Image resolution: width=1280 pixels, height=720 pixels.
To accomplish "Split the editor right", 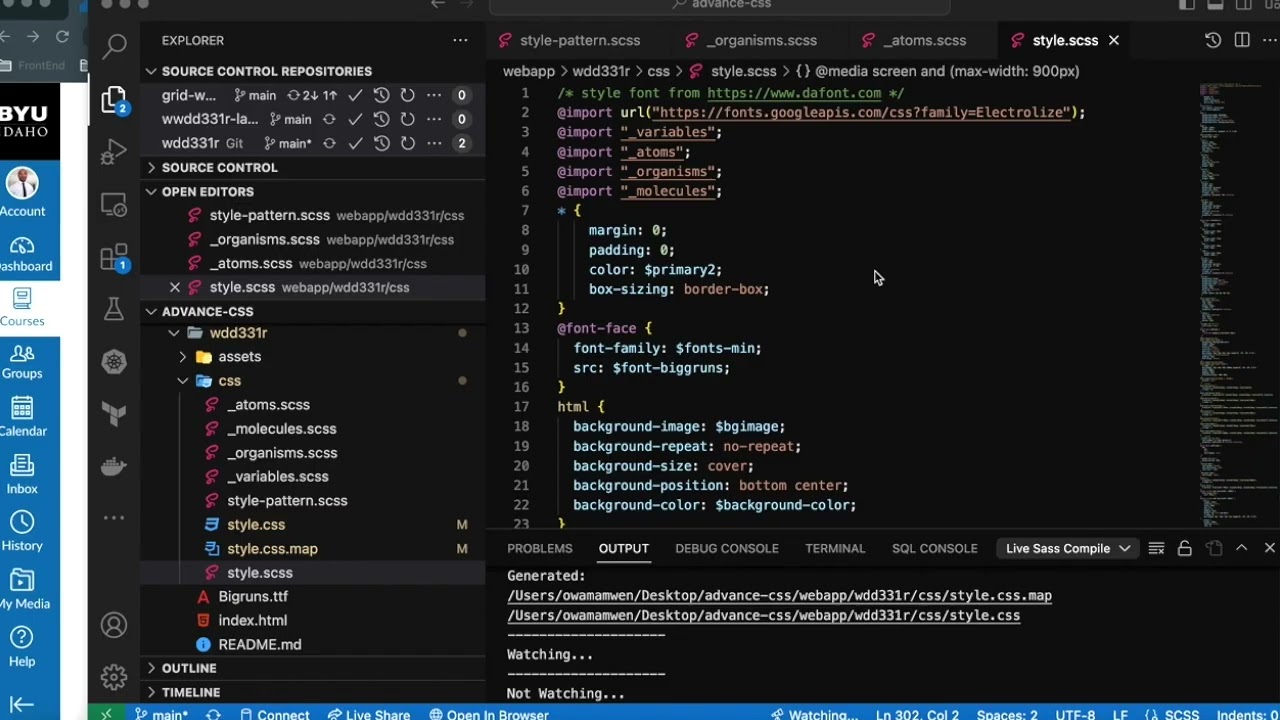I will pos(1242,40).
